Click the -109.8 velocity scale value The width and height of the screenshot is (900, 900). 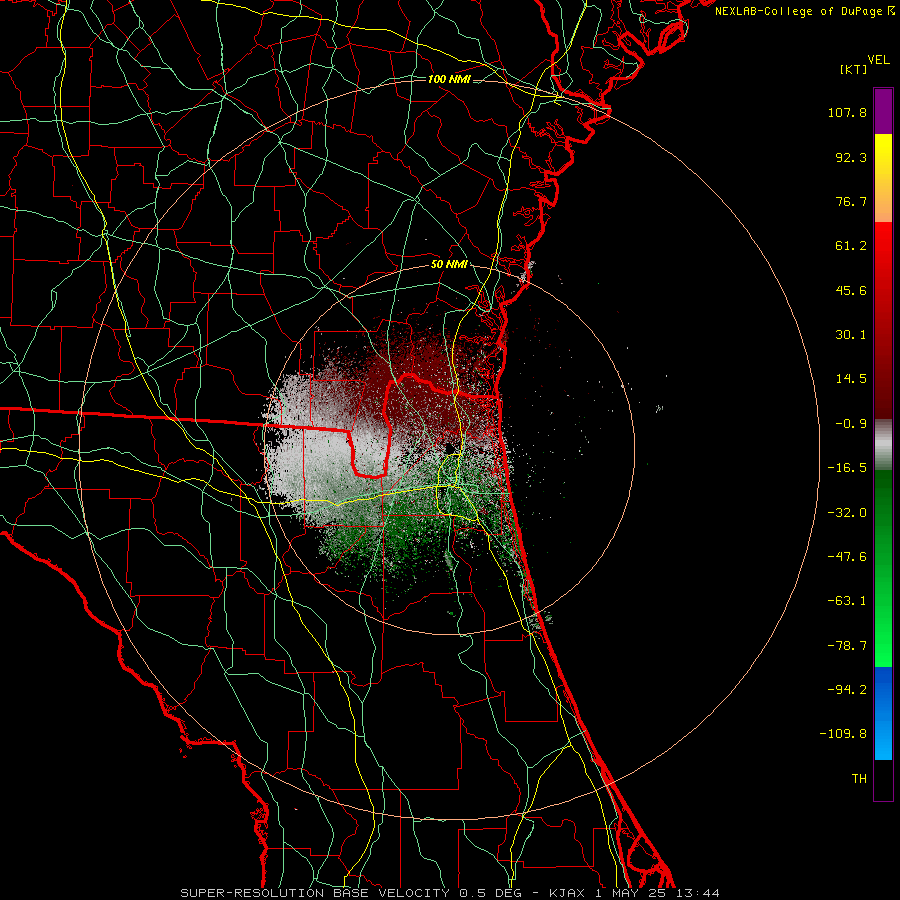click(x=844, y=734)
